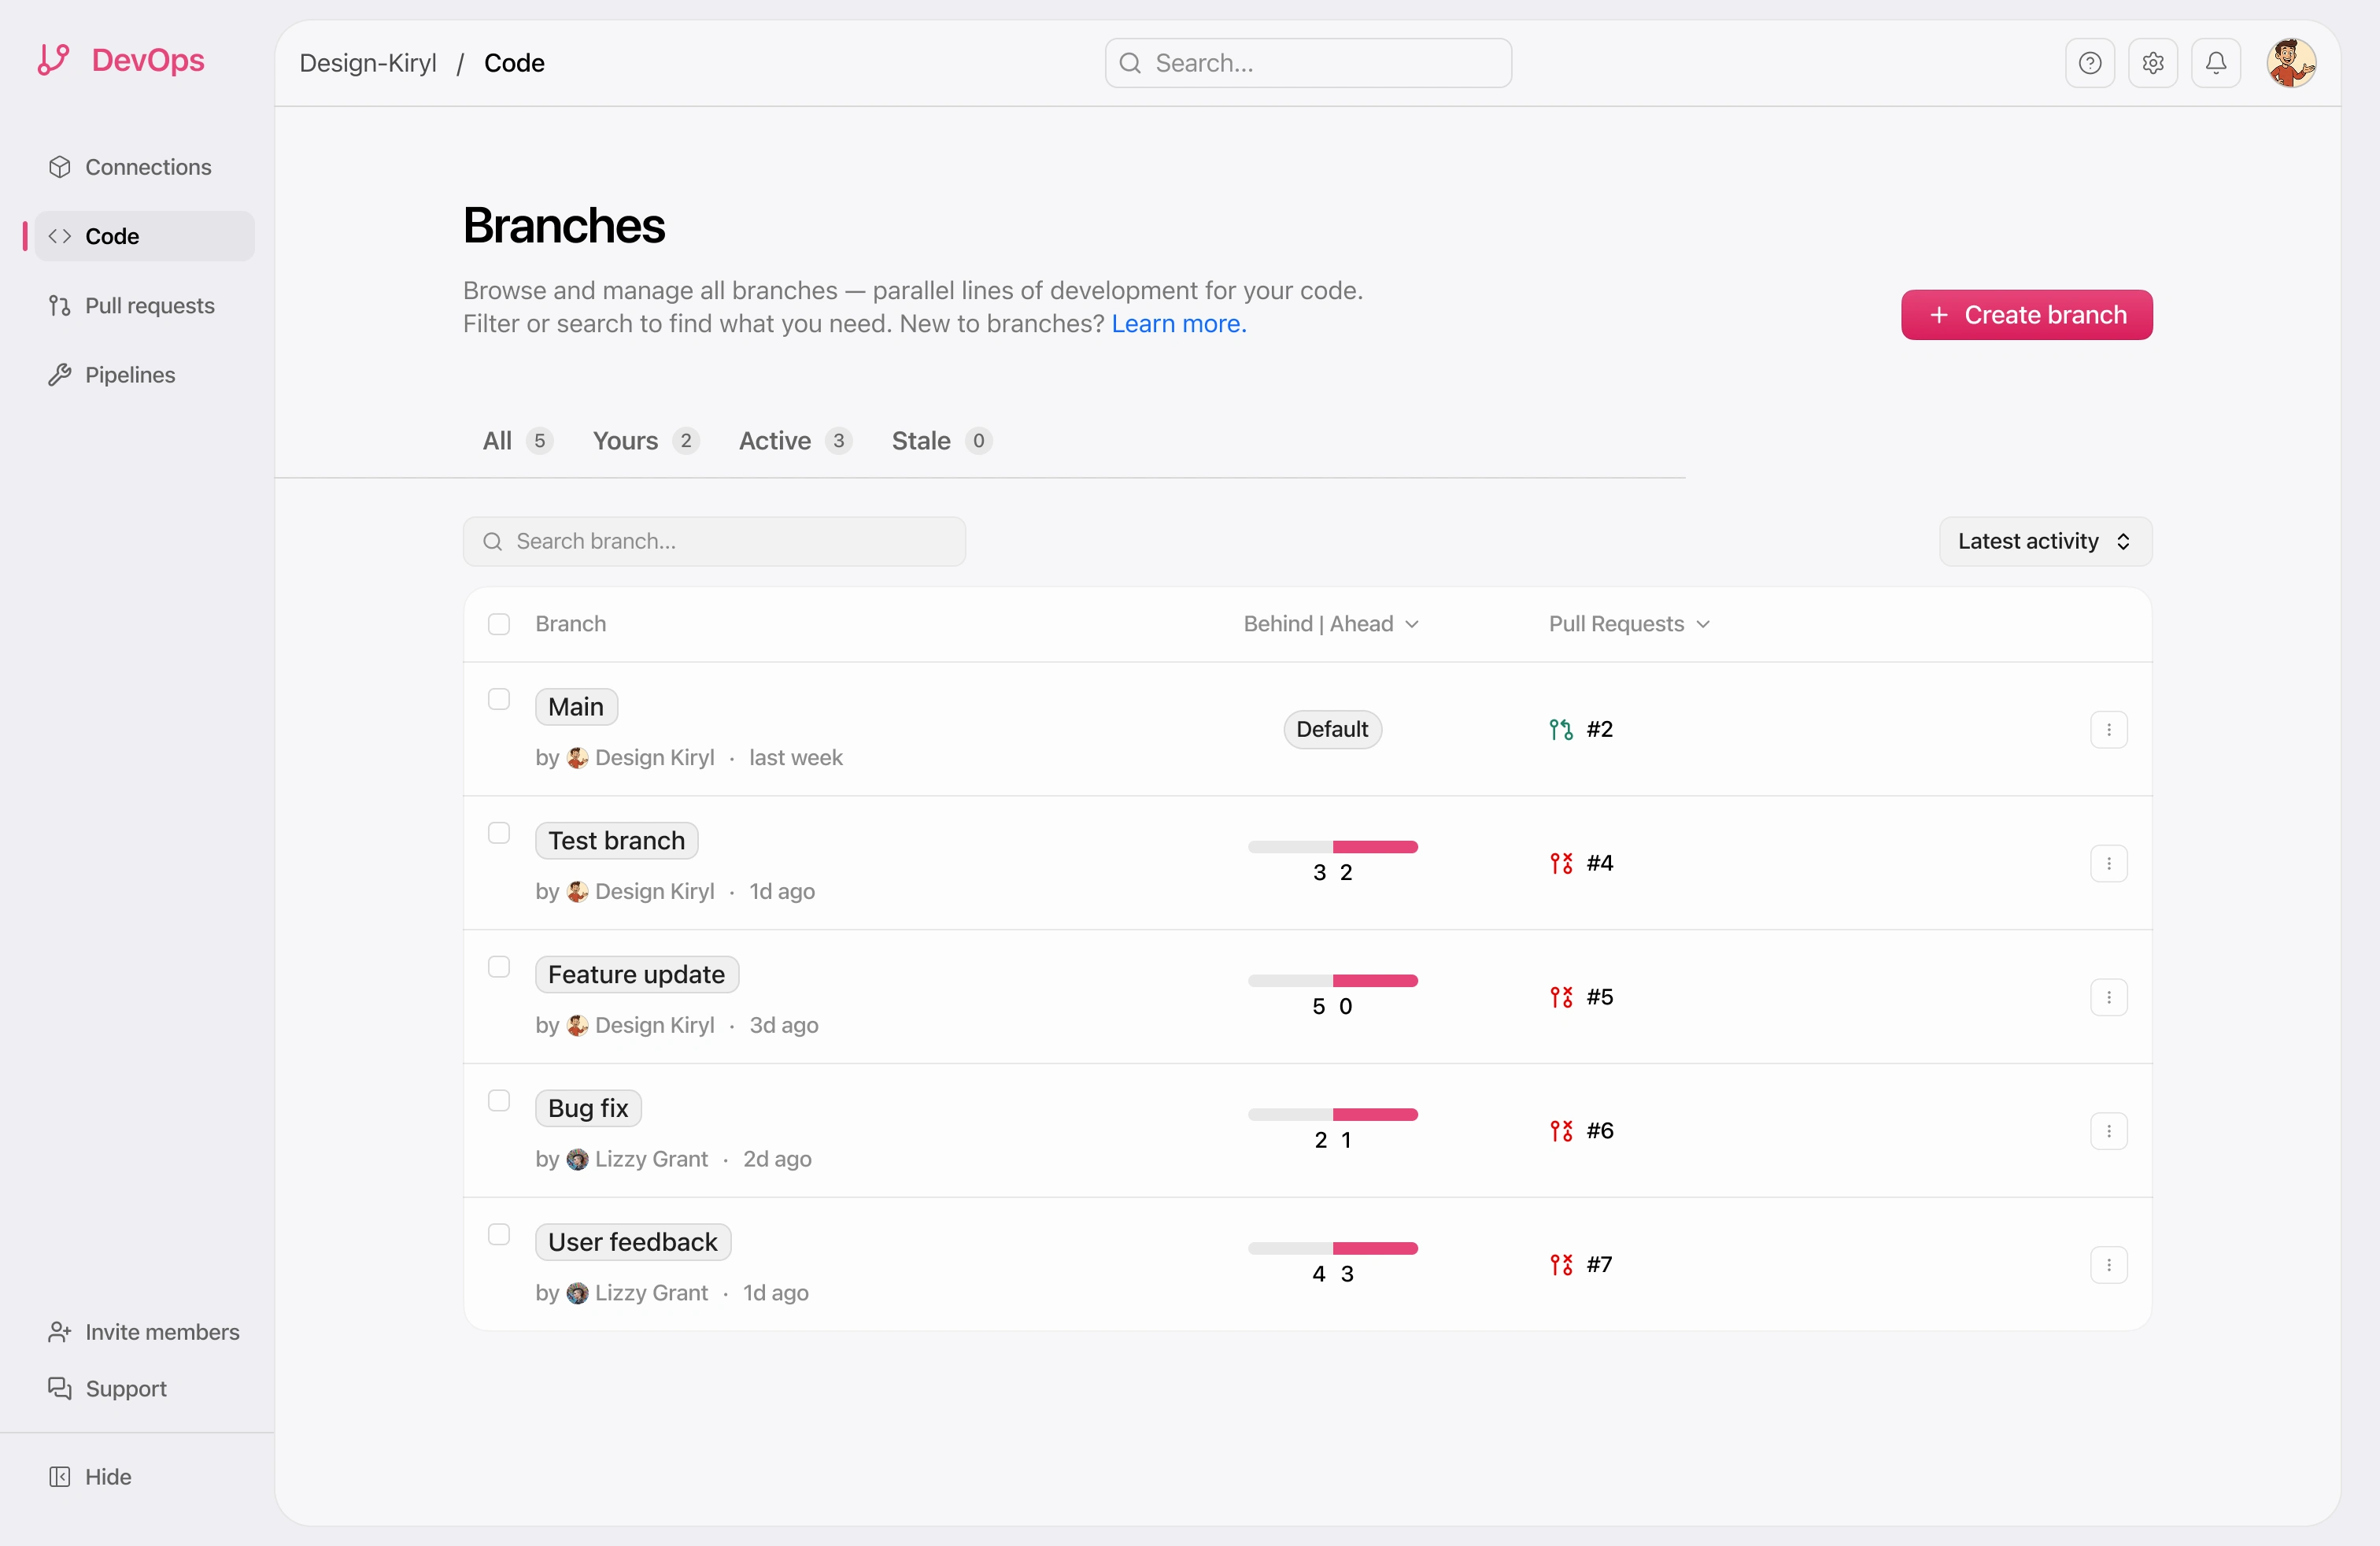Click the pull request icon for #4
The height and width of the screenshot is (1546, 2380).
tap(1561, 863)
